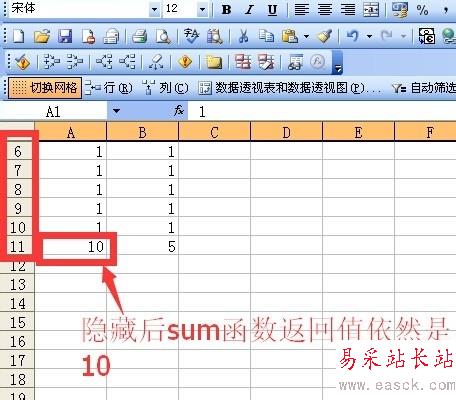
Task: Select row 15 header
Action: tap(17, 323)
